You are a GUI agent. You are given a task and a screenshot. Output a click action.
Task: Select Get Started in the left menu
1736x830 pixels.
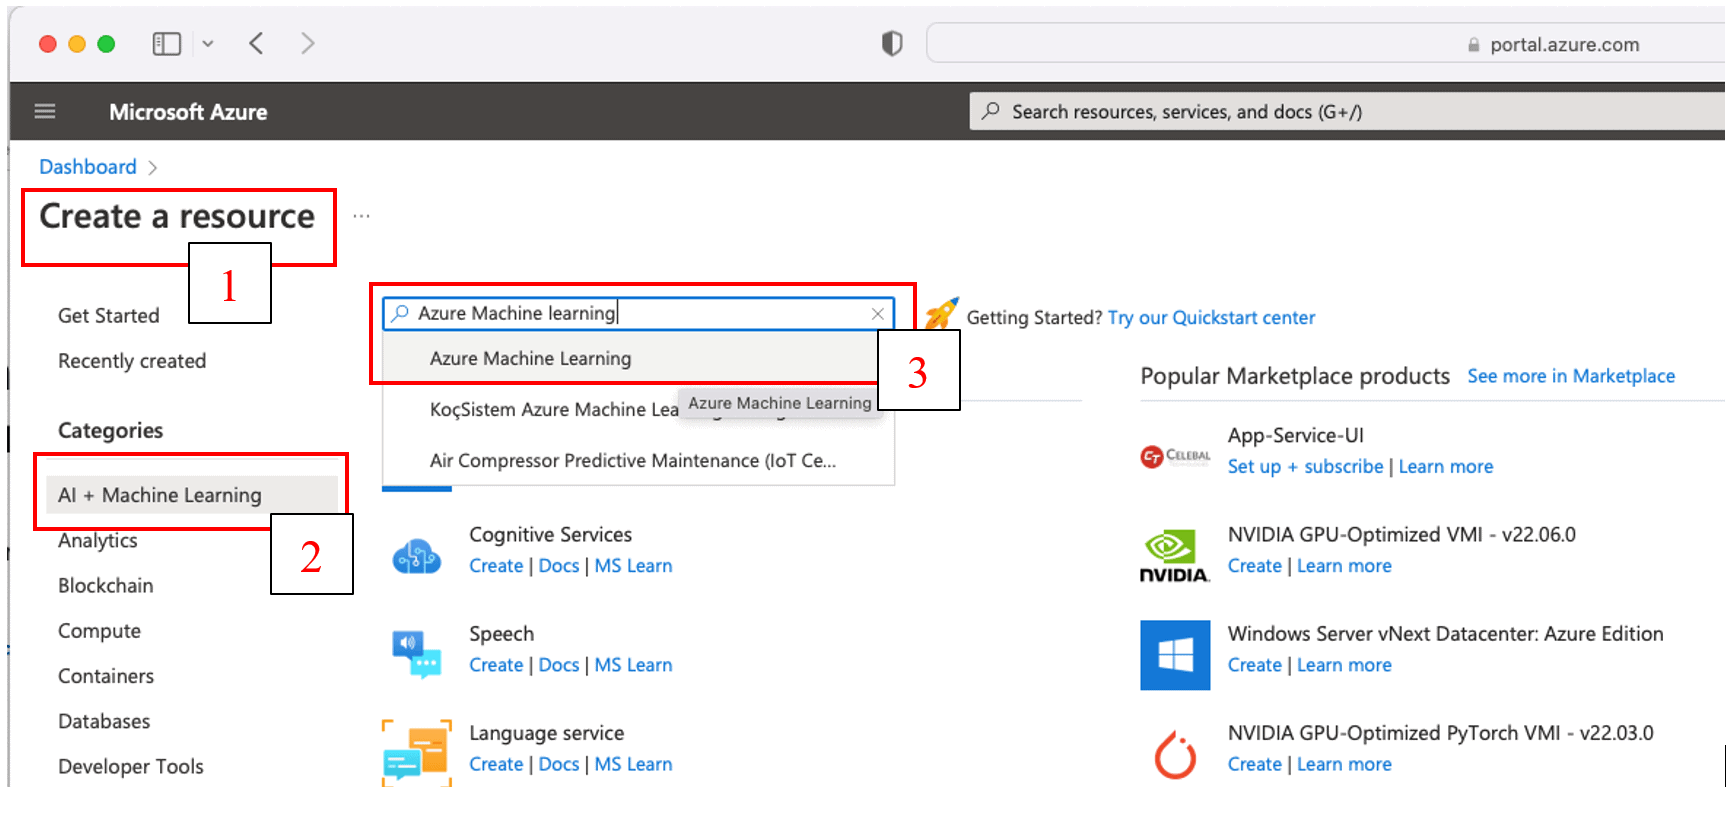(109, 316)
